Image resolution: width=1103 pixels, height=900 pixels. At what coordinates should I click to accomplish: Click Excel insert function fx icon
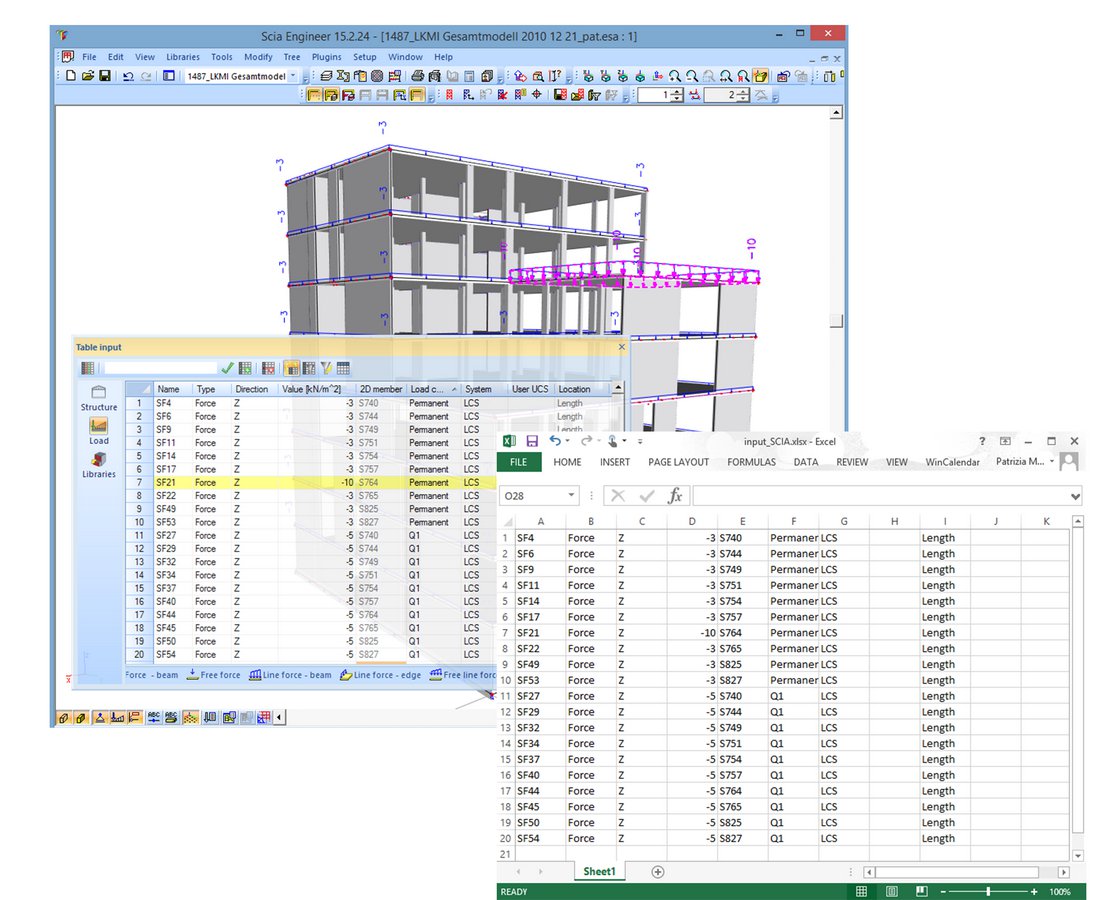click(x=675, y=495)
